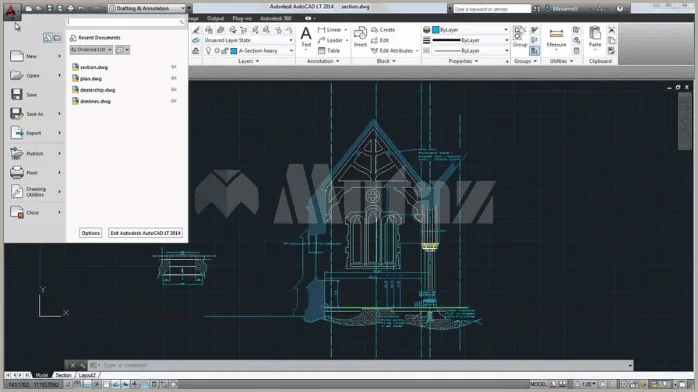Pin dealership.dwg in recent documents

click(x=174, y=90)
